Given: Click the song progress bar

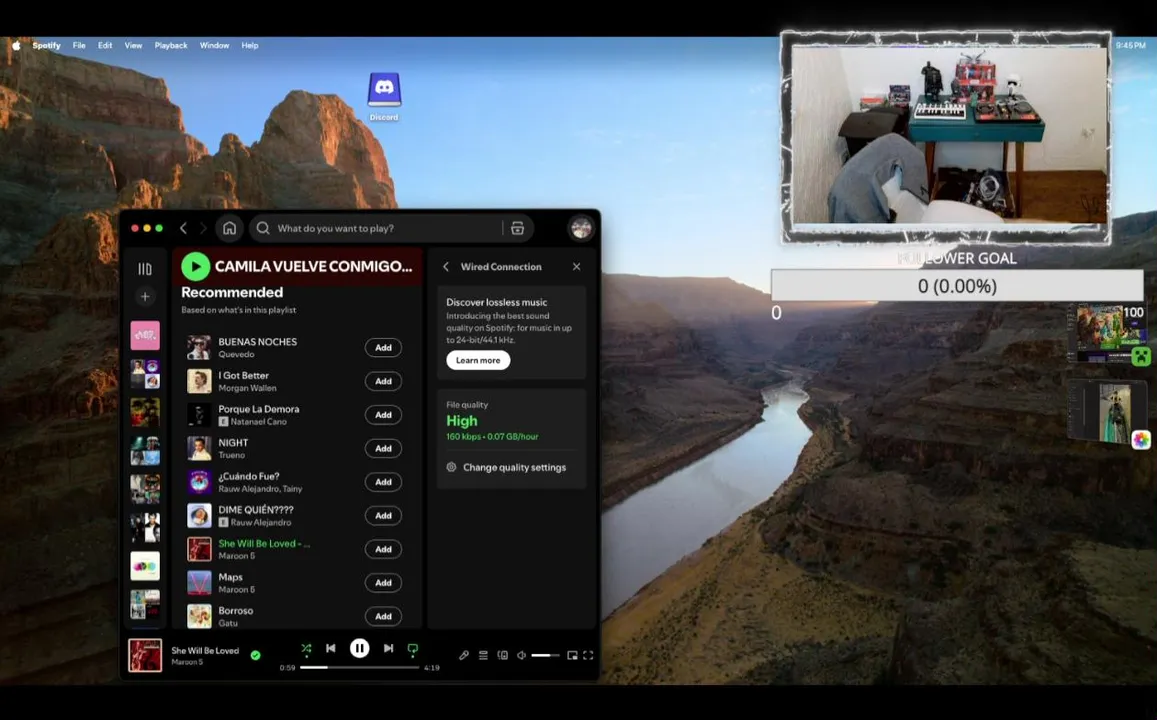Looking at the screenshot, I should click(359, 667).
